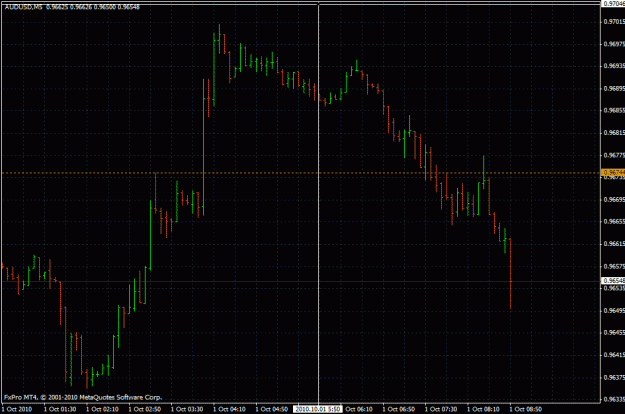Click the 0.96775 price axis label

(614, 155)
